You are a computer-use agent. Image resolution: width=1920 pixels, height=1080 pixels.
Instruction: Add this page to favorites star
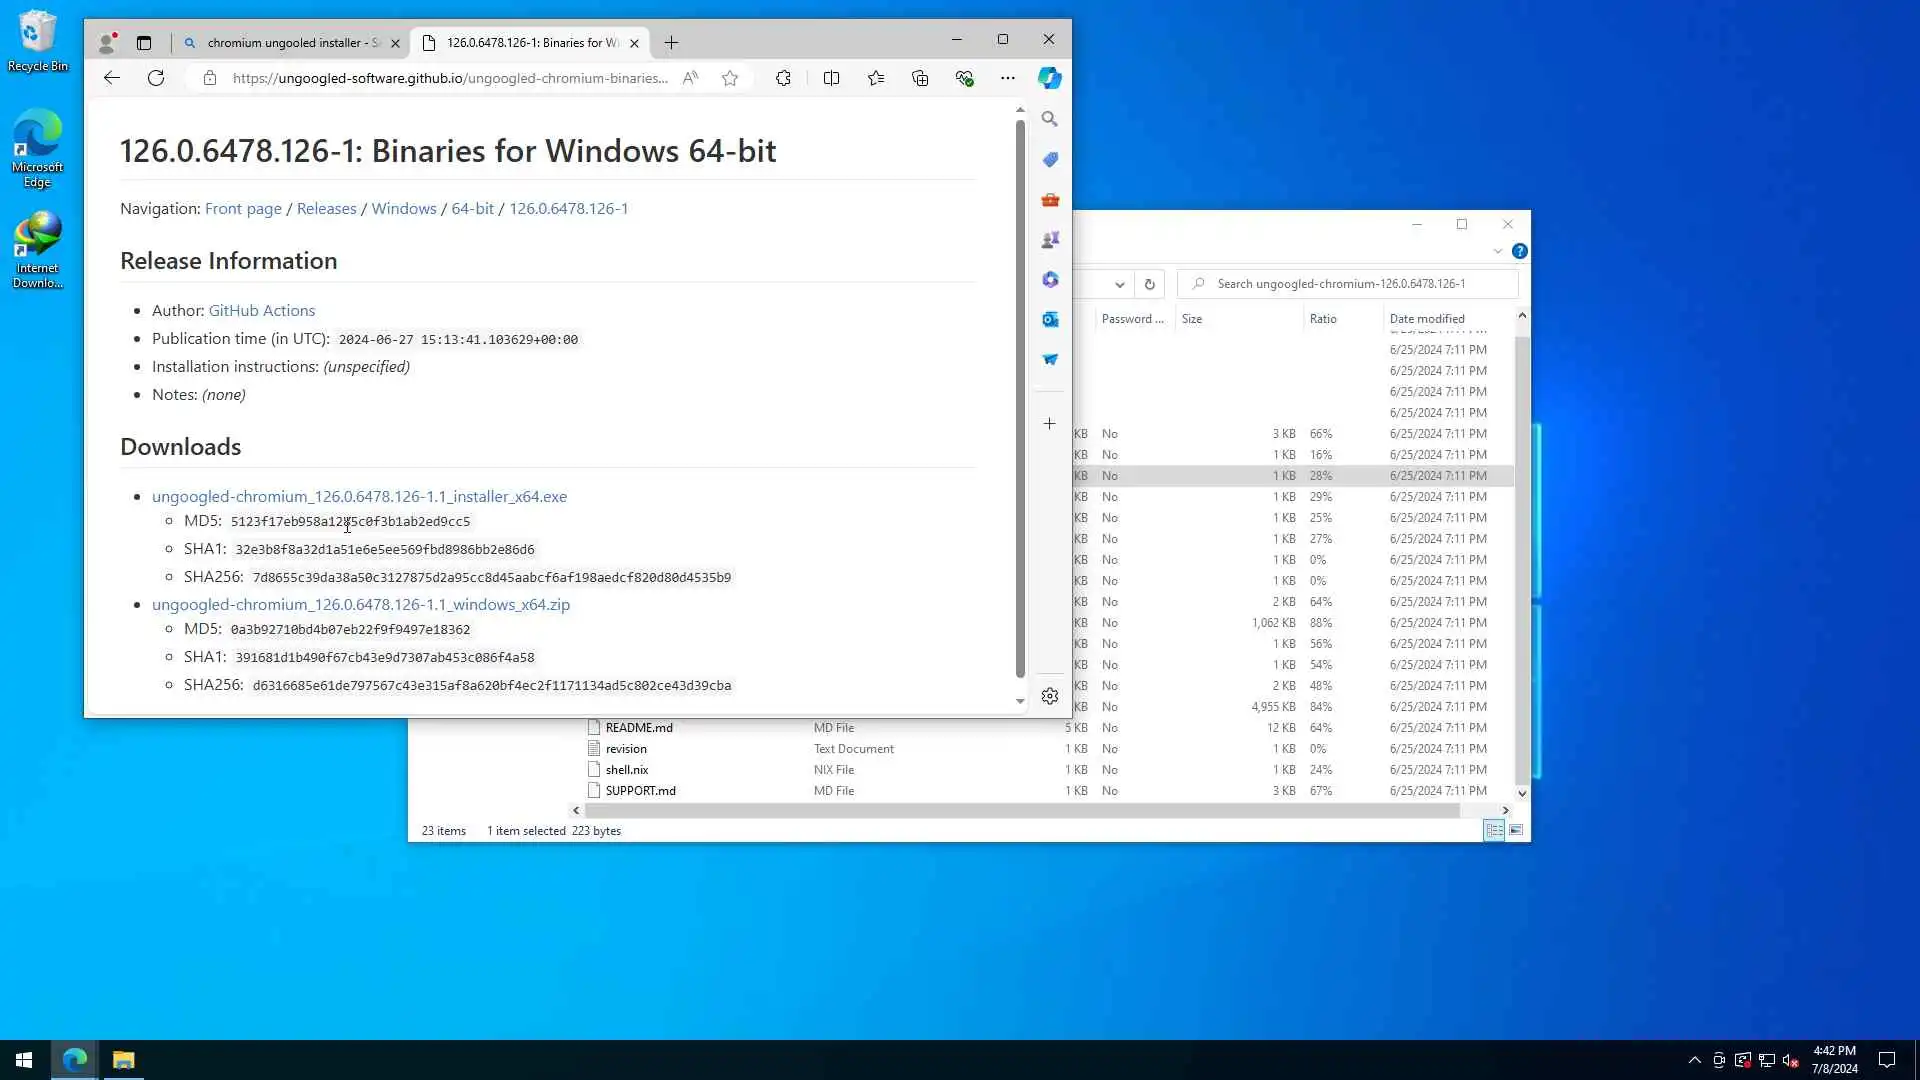(x=730, y=78)
